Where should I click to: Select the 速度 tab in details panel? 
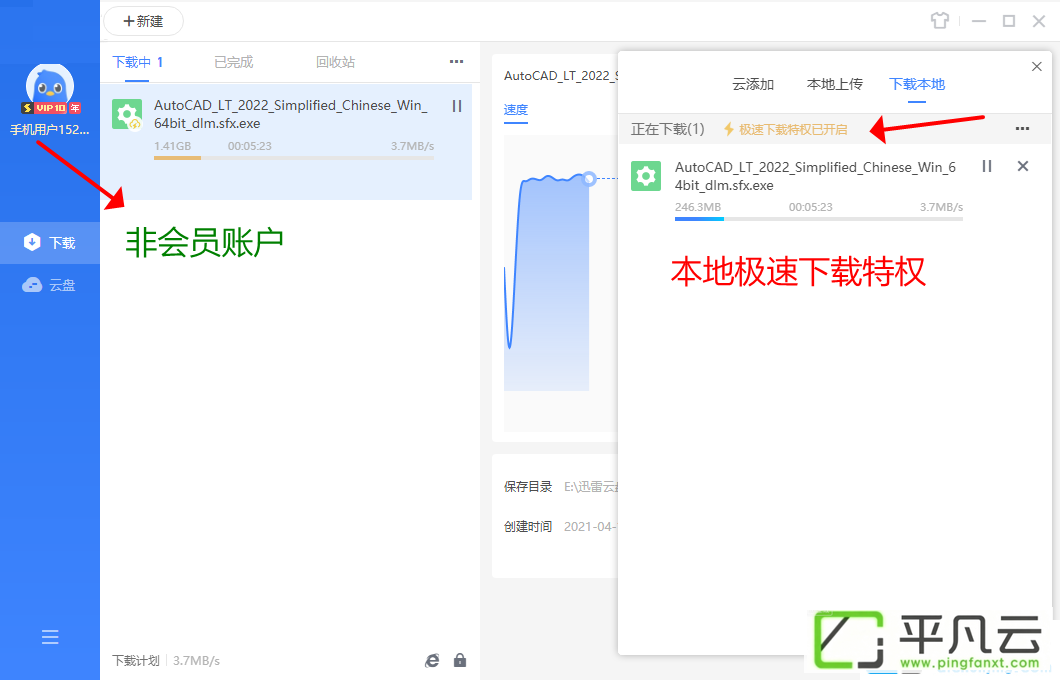point(516,110)
